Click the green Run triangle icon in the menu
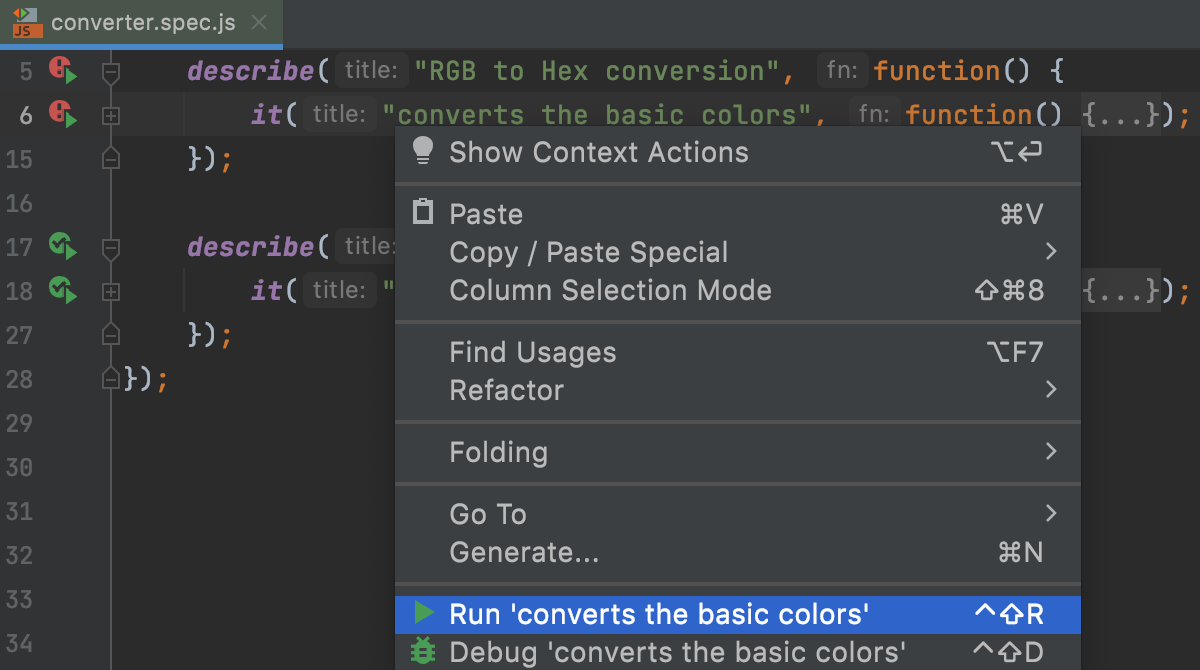 coord(424,614)
